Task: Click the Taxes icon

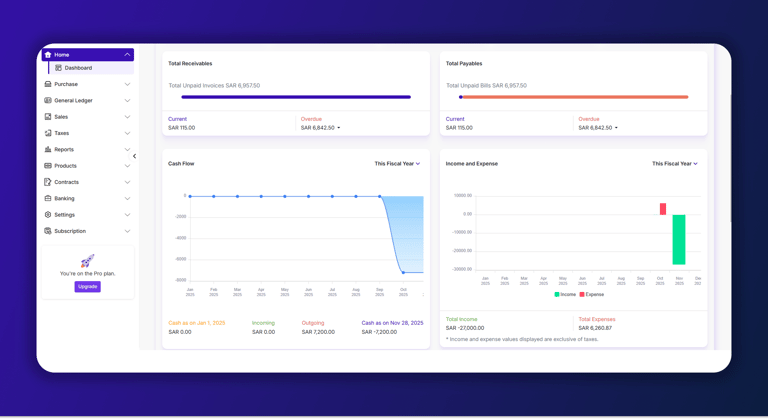Action: pos(48,133)
